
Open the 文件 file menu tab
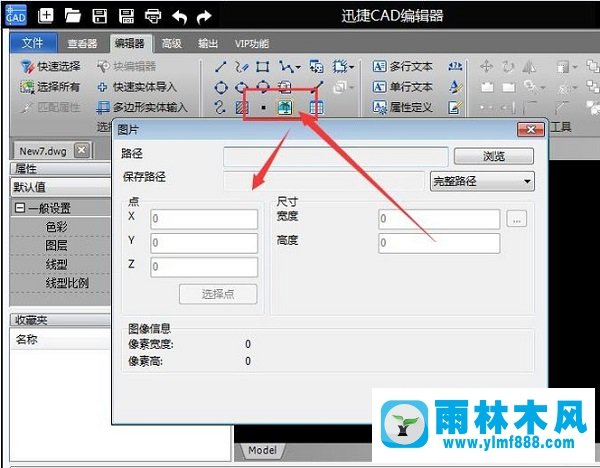coord(33,43)
